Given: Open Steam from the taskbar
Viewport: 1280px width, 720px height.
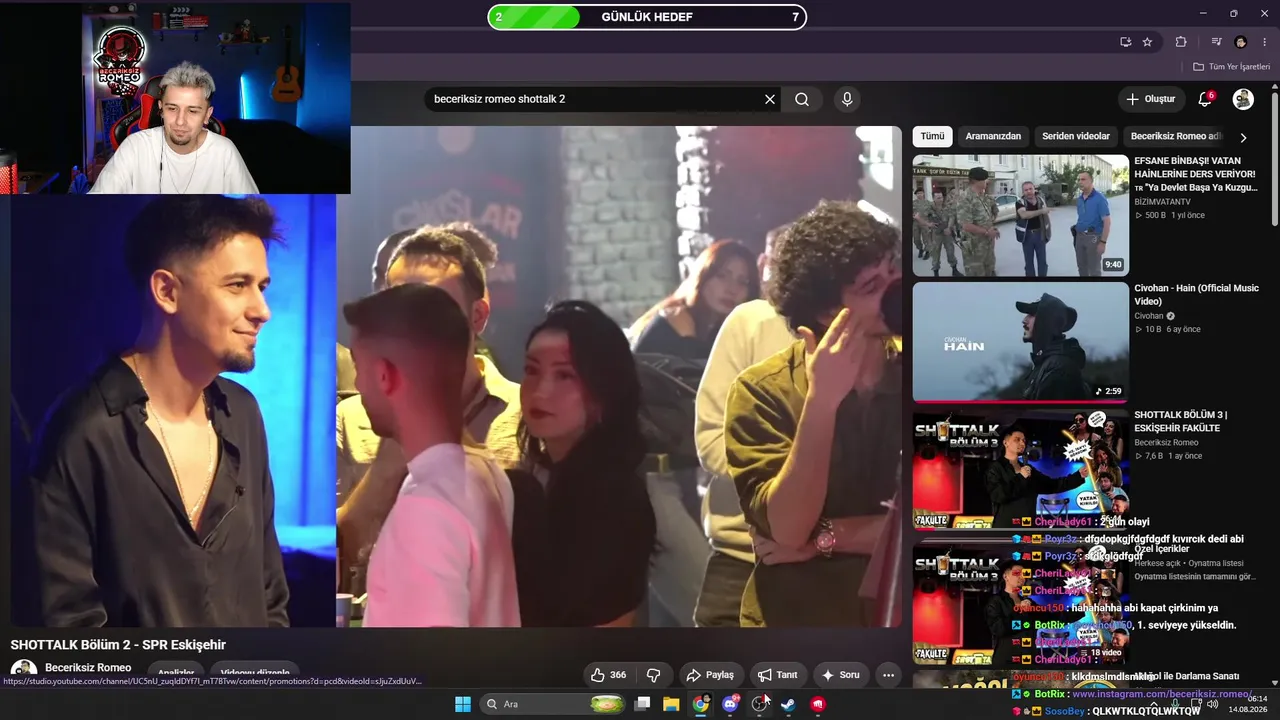Looking at the screenshot, I should 789,704.
